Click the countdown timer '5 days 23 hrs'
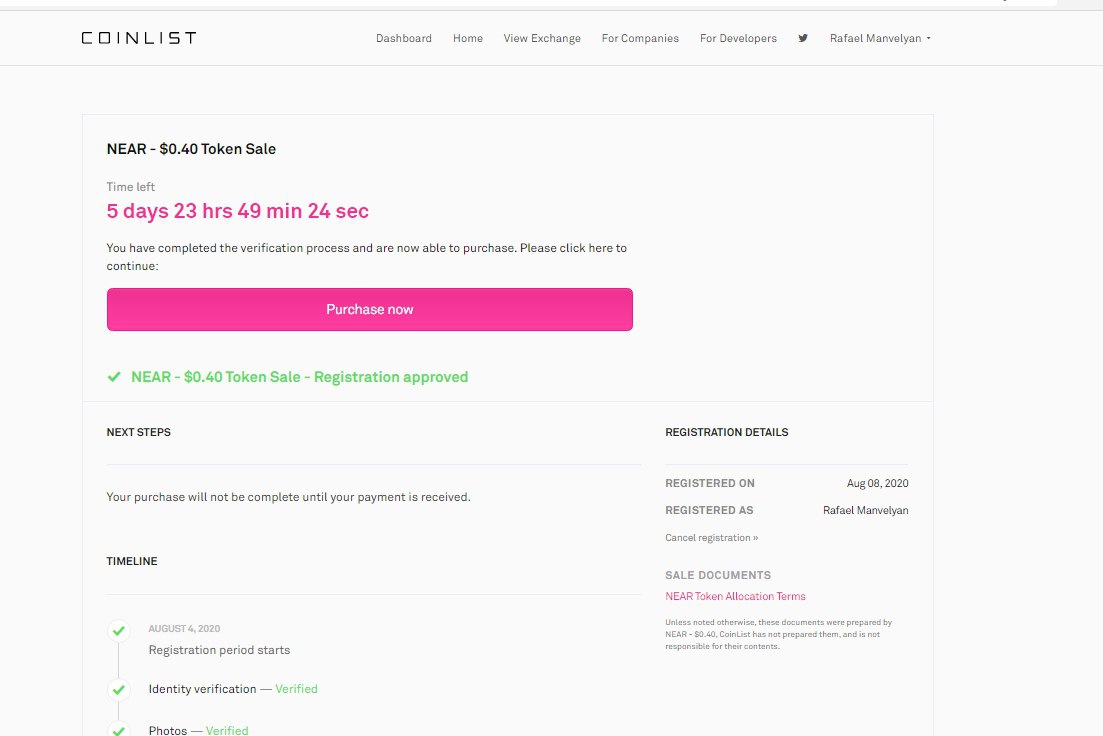The width and height of the screenshot is (1103, 736). pyautogui.click(x=237, y=211)
